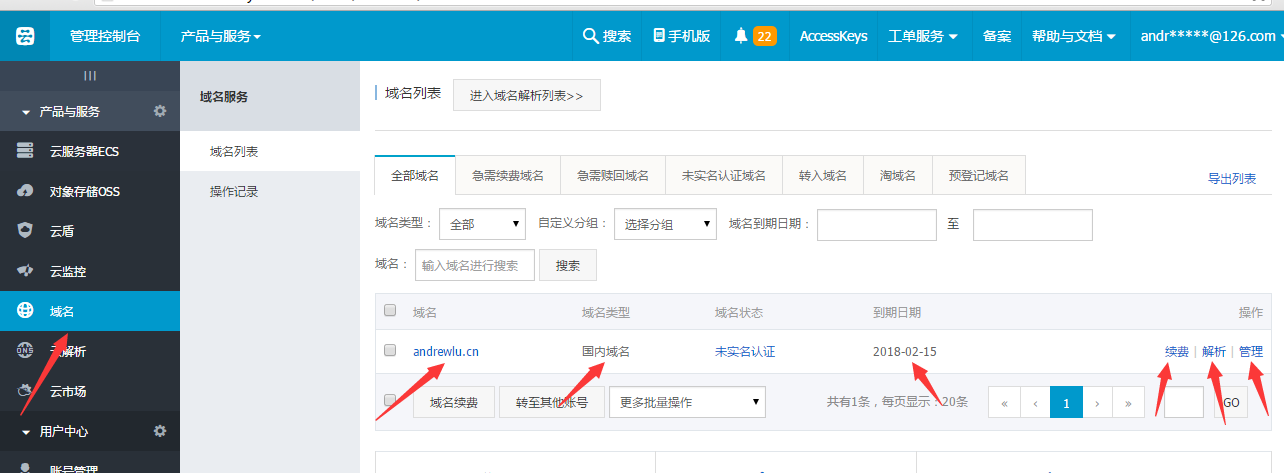The image size is (1284, 473).
Task: Click the 域名续费 batch button
Action: coord(454,403)
